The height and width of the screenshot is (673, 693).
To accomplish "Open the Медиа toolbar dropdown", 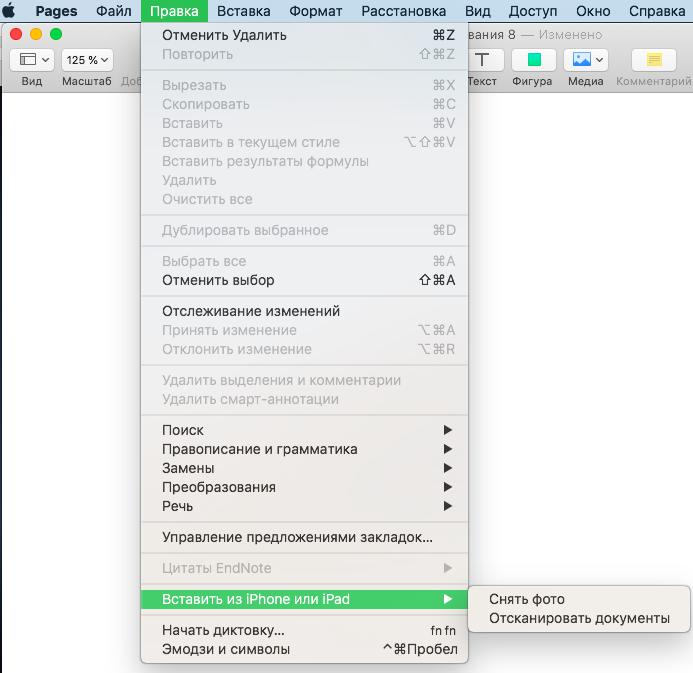I will (586, 60).
